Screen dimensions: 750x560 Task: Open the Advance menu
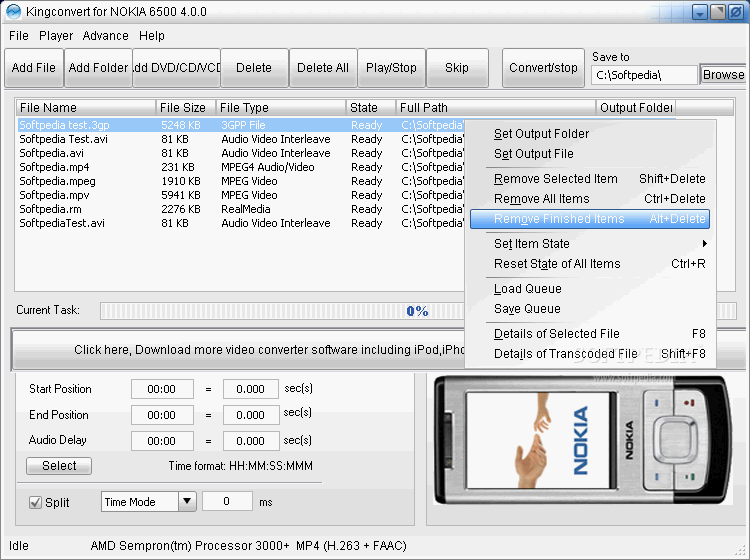[x=105, y=36]
